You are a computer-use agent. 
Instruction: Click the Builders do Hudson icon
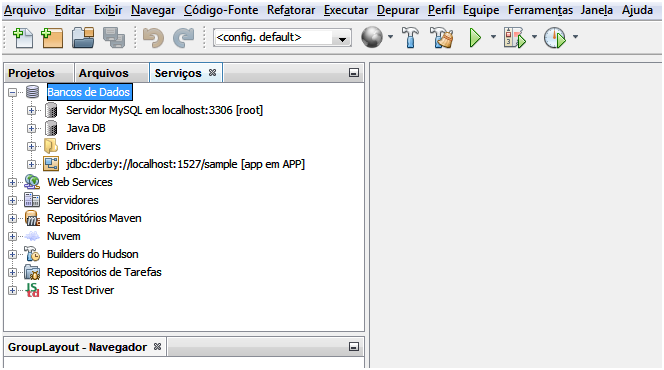click(32, 254)
